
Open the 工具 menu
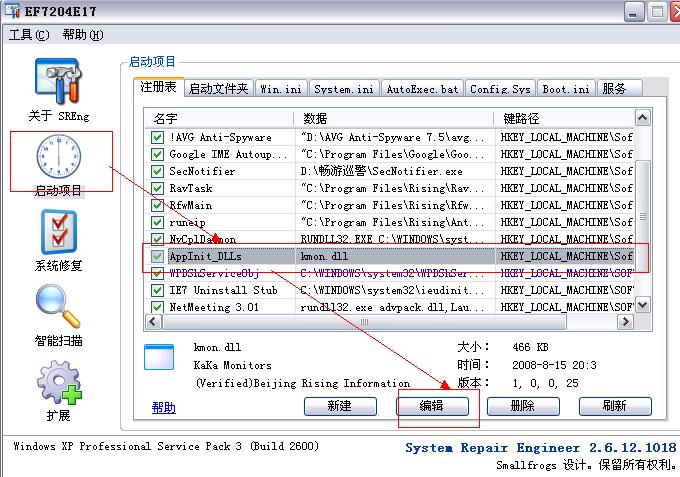click(x=28, y=35)
